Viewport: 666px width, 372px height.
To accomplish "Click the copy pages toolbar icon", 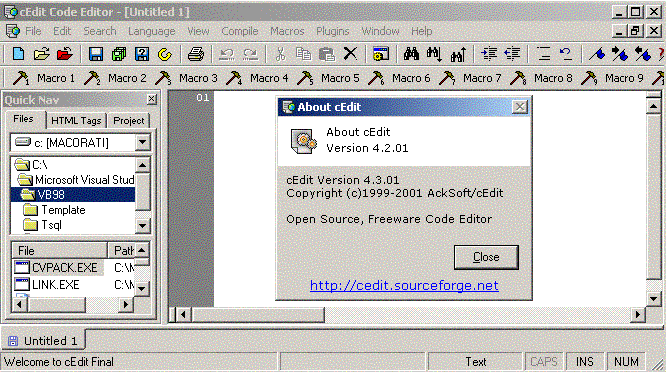I will (x=303, y=54).
